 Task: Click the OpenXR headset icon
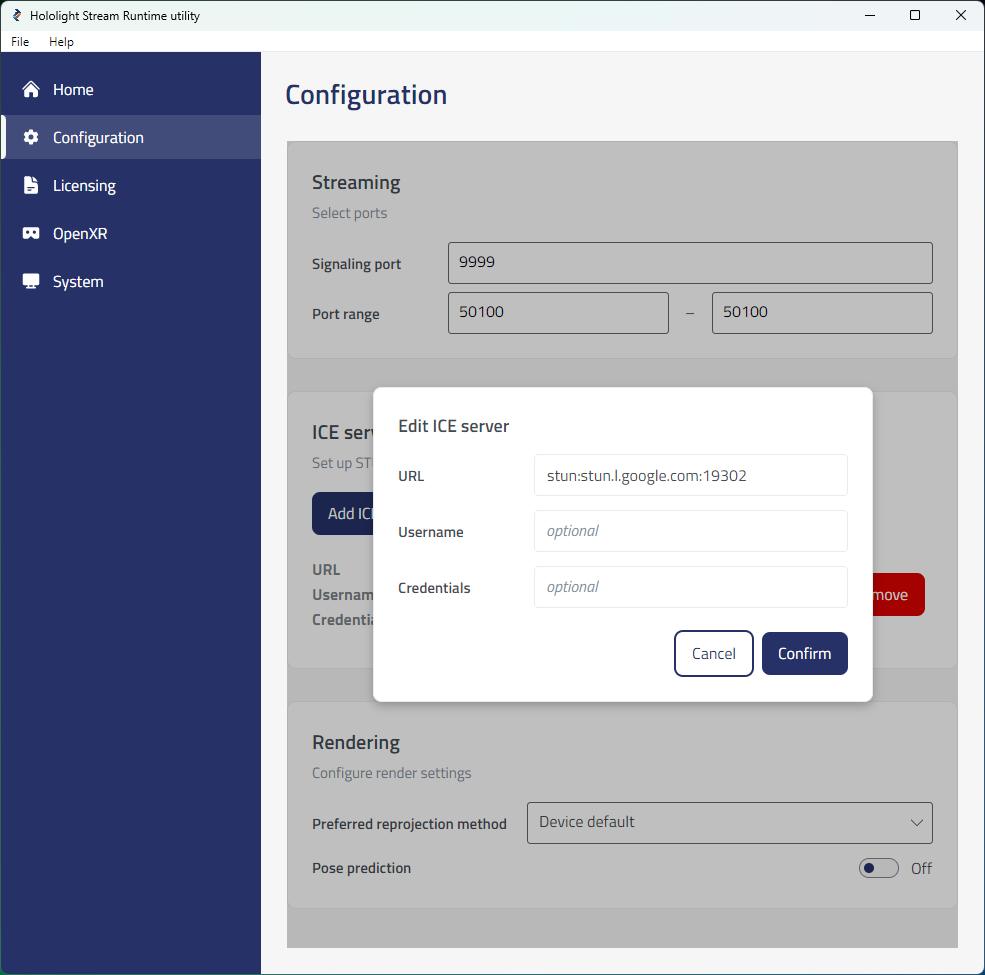tap(31, 233)
